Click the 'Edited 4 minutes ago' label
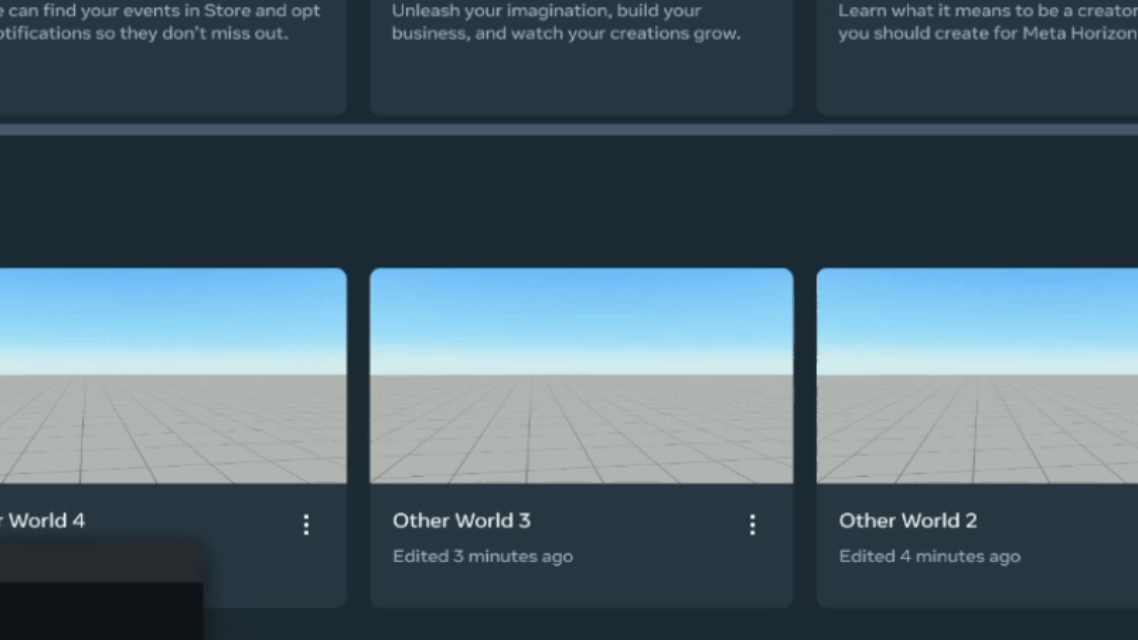This screenshot has height=640, width=1138. click(x=929, y=557)
